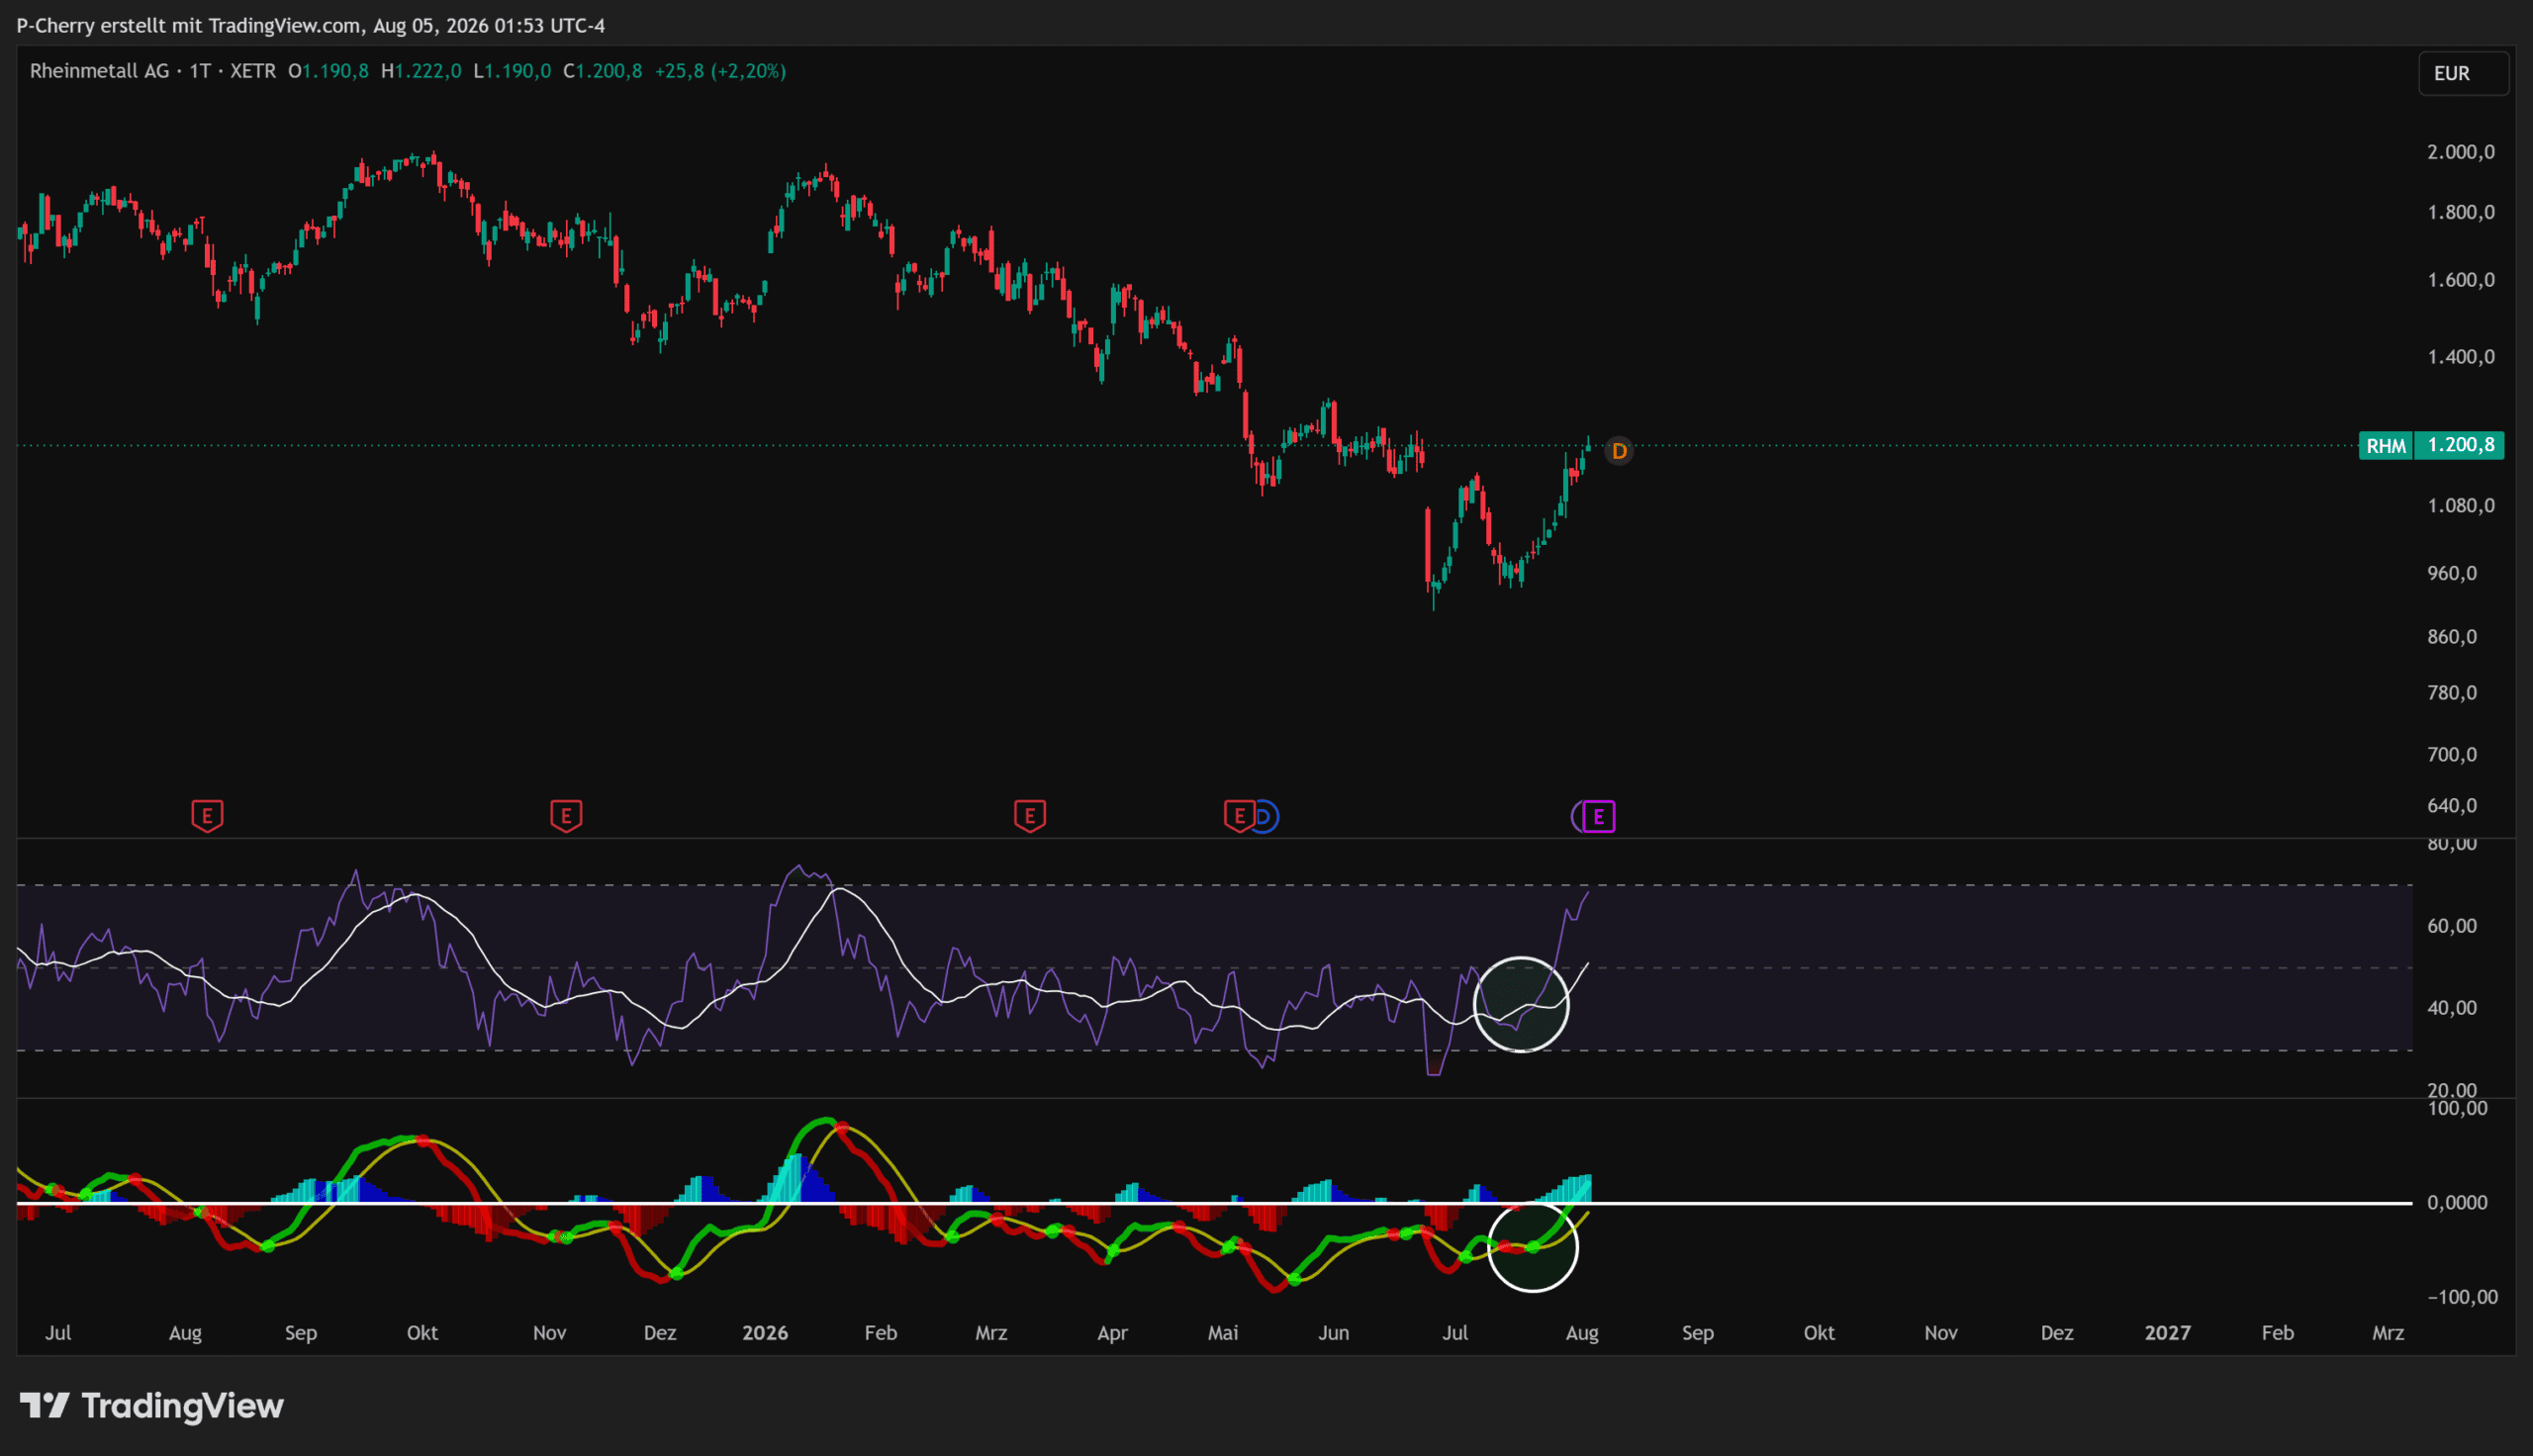2533x1456 pixels.
Task: Click the 2026 year label on the time axis
Action: (x=765, y=1333)
